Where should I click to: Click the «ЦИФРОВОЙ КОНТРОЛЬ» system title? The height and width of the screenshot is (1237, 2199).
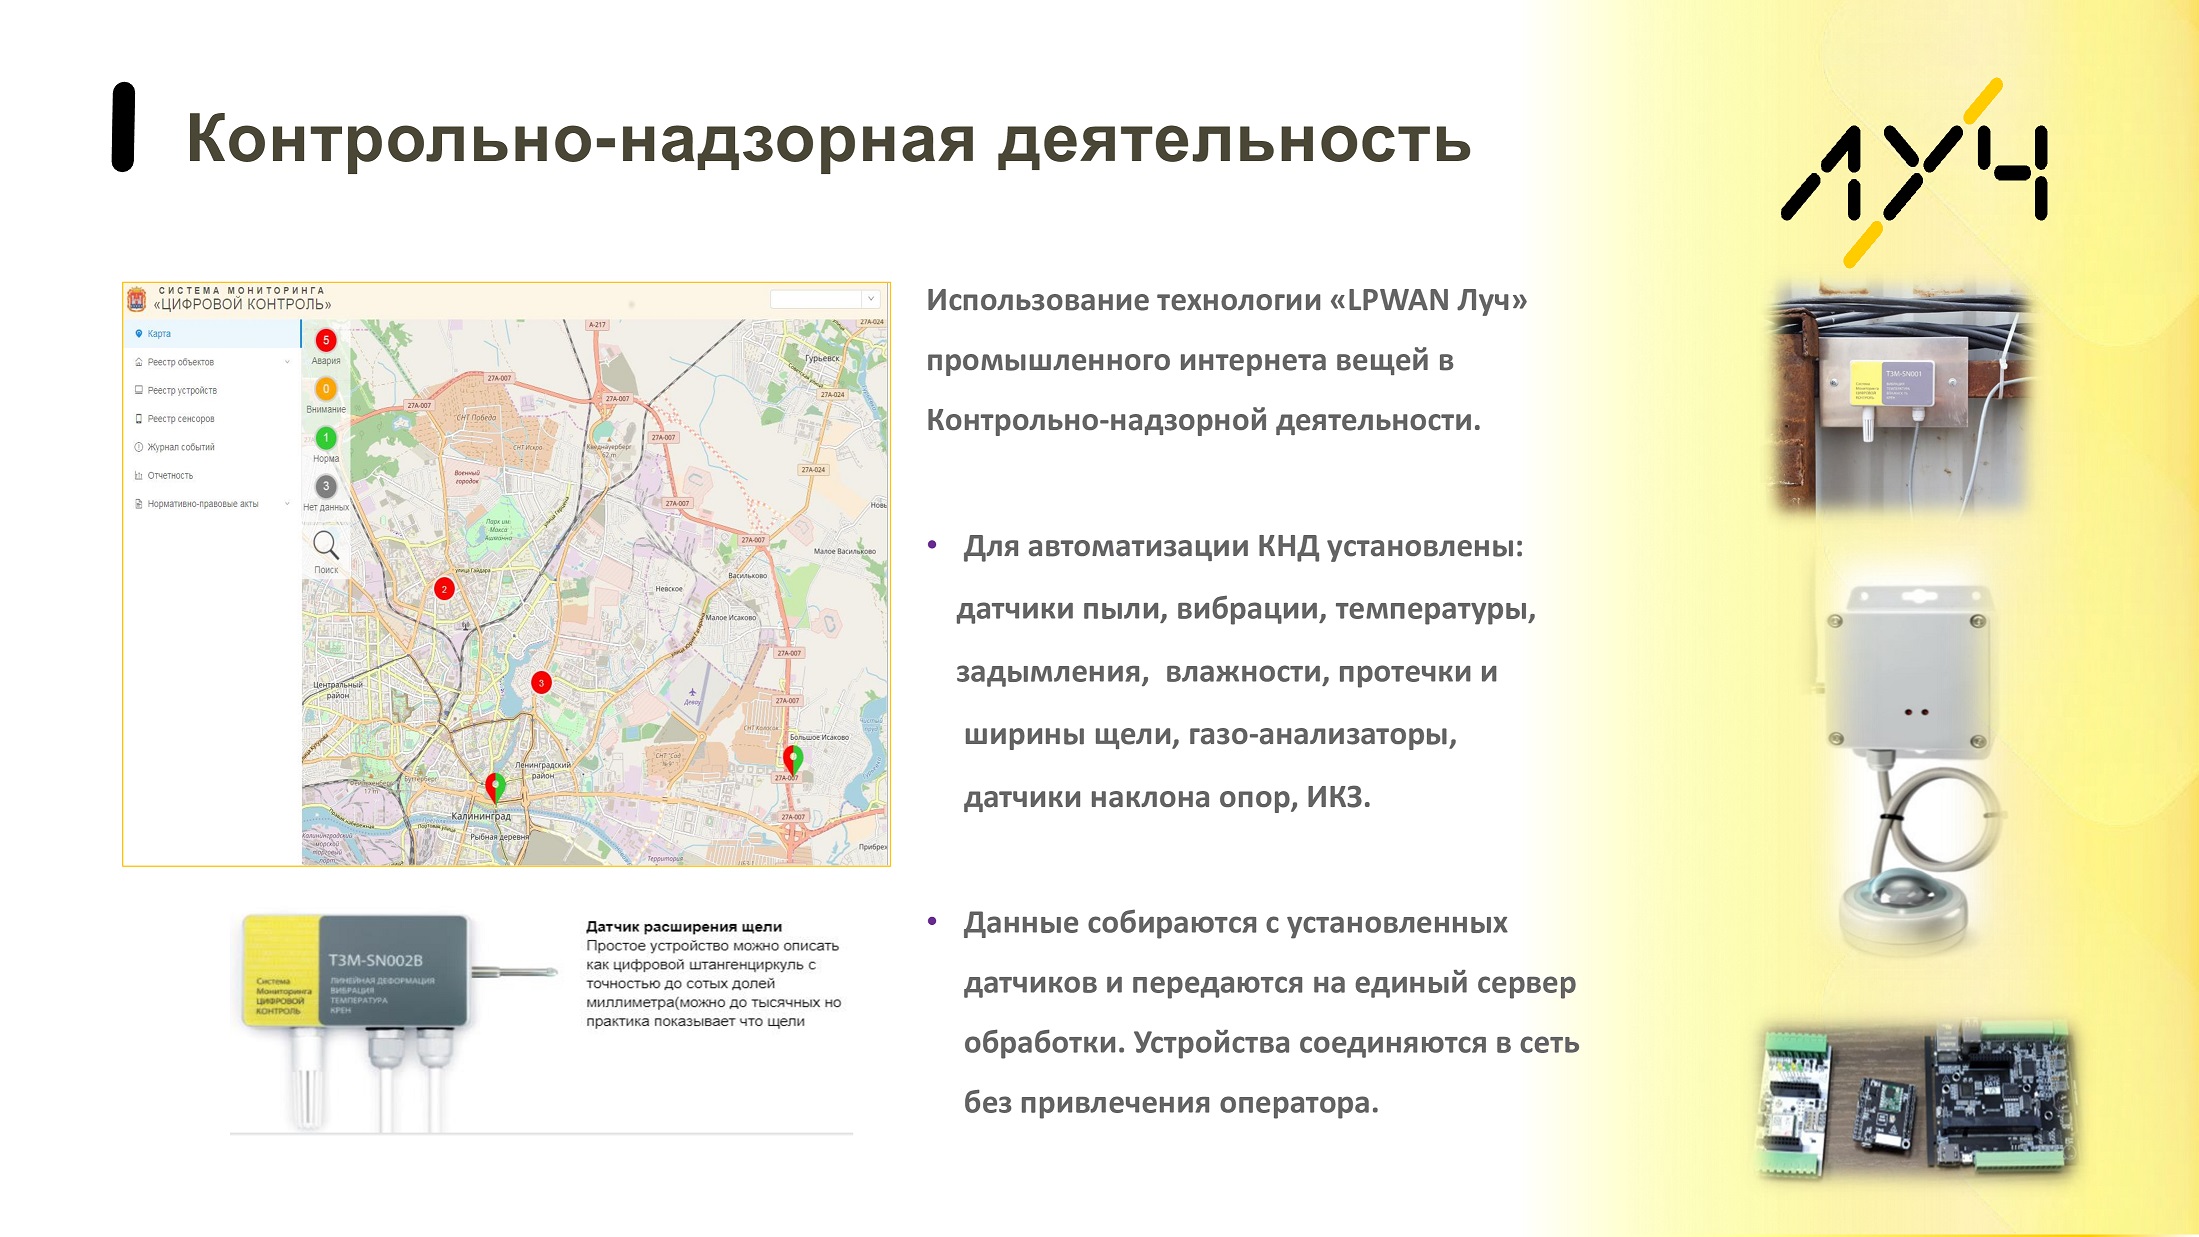(x=242, y=305)
